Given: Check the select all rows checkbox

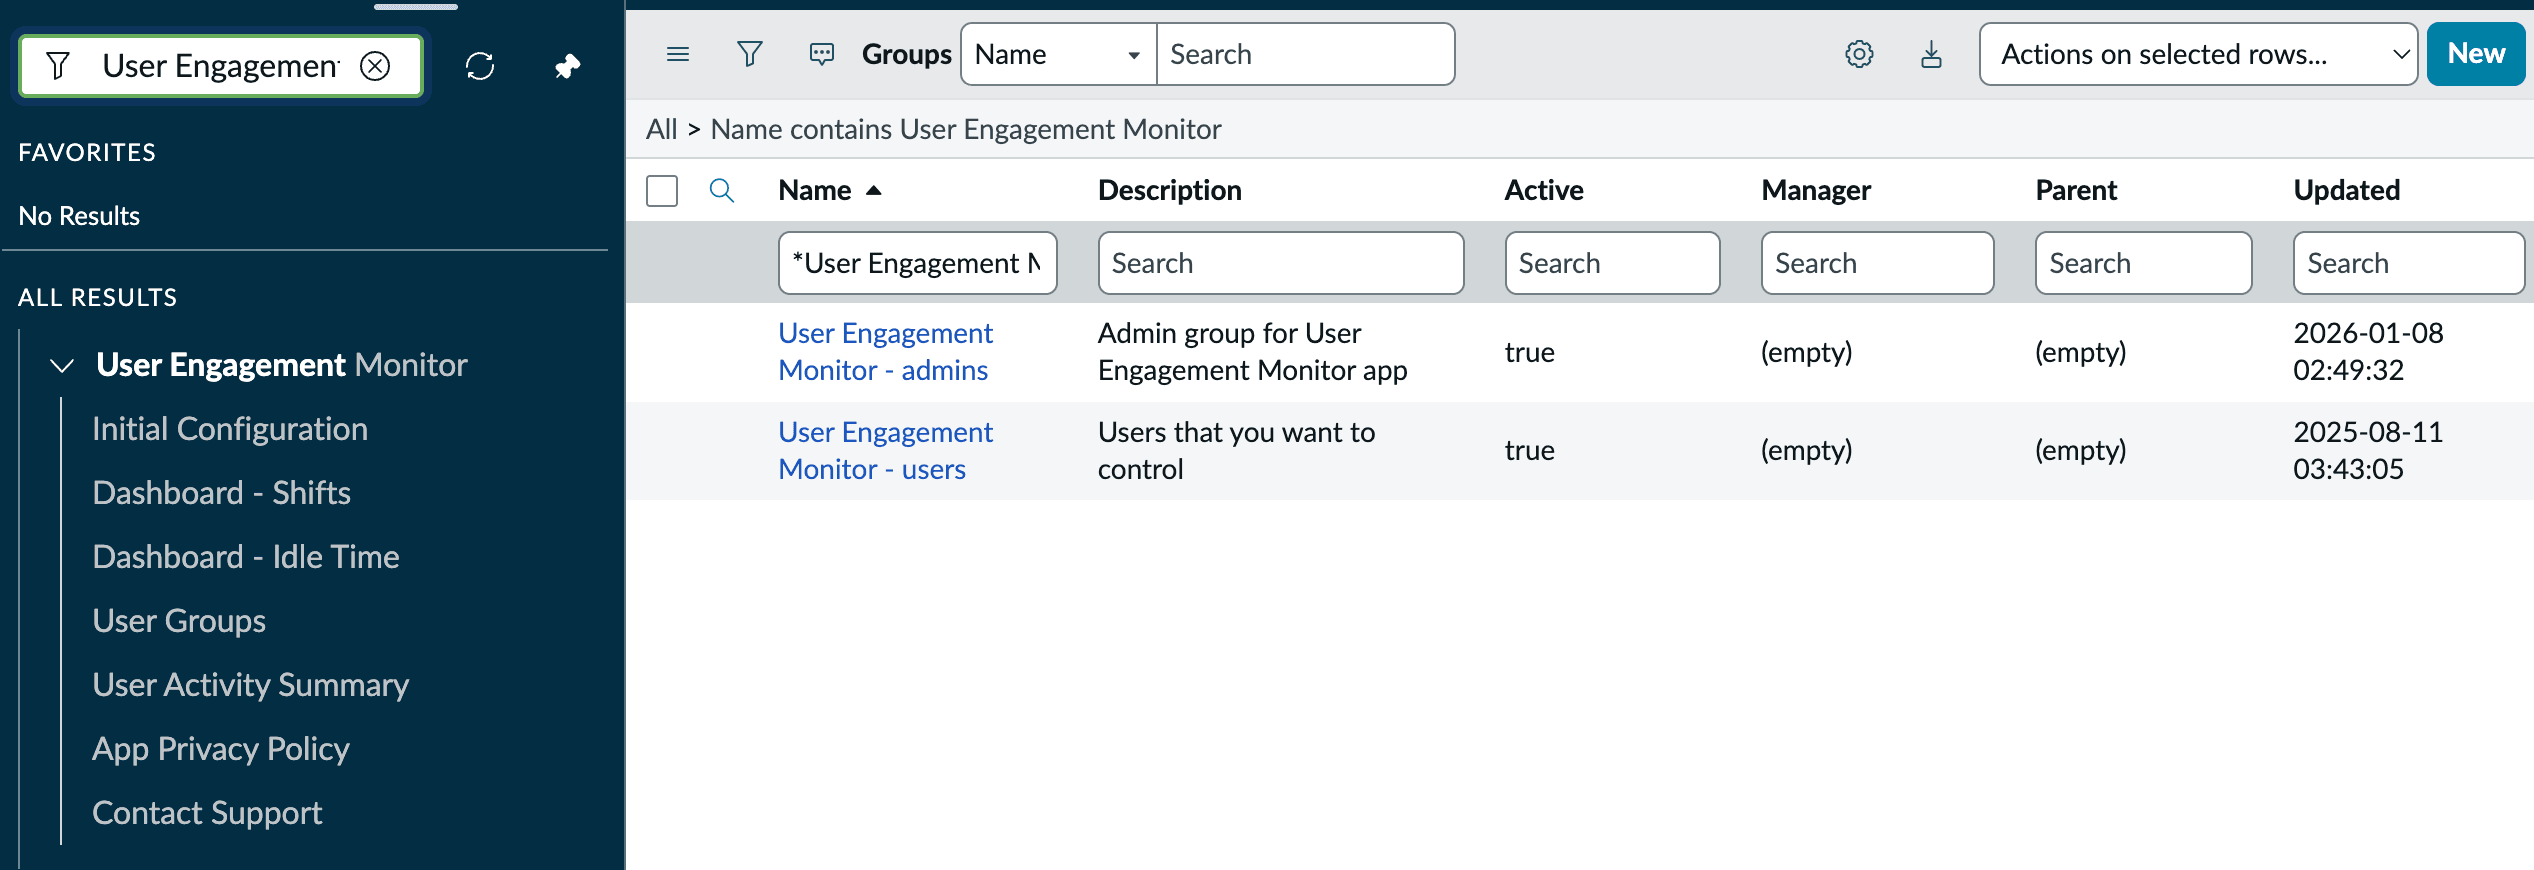Looking at the screenshot, I should [662, 190].
